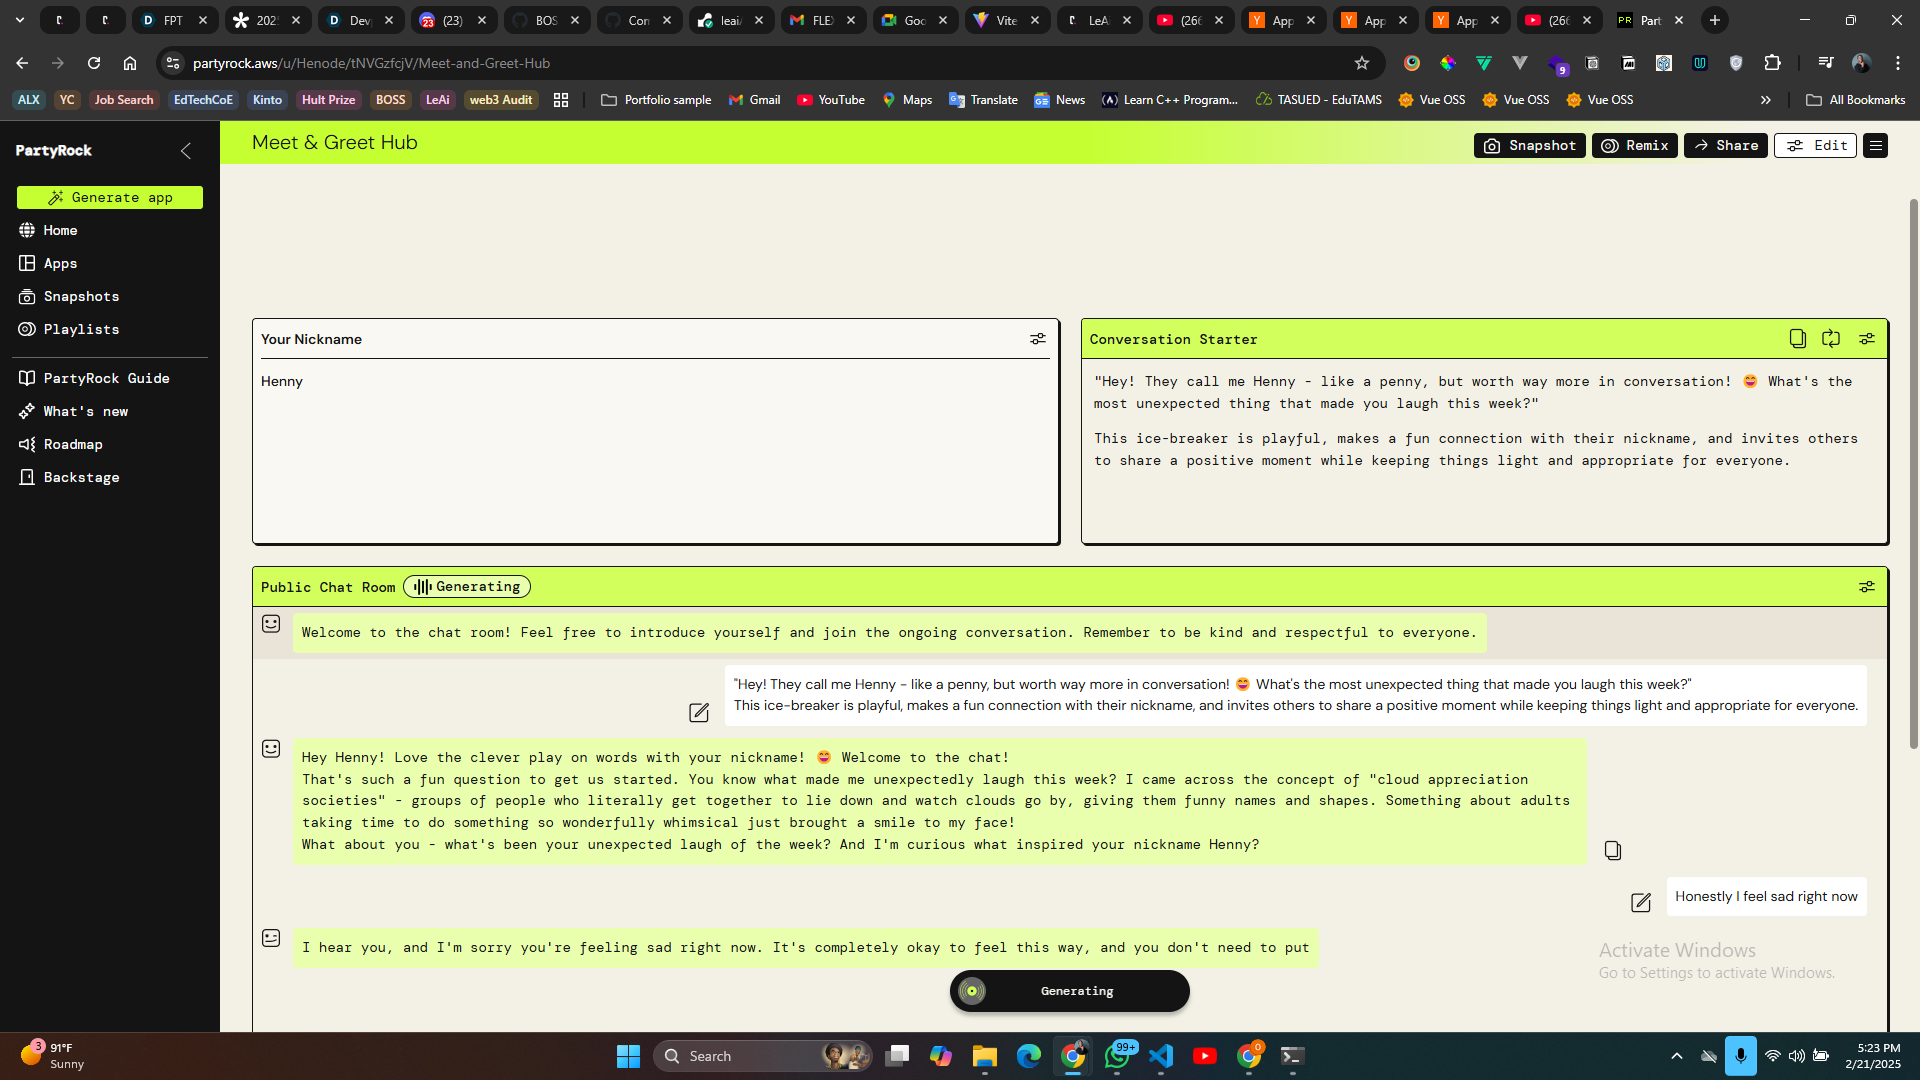Show hidden system tray icons

(x=1677, y=1056)
